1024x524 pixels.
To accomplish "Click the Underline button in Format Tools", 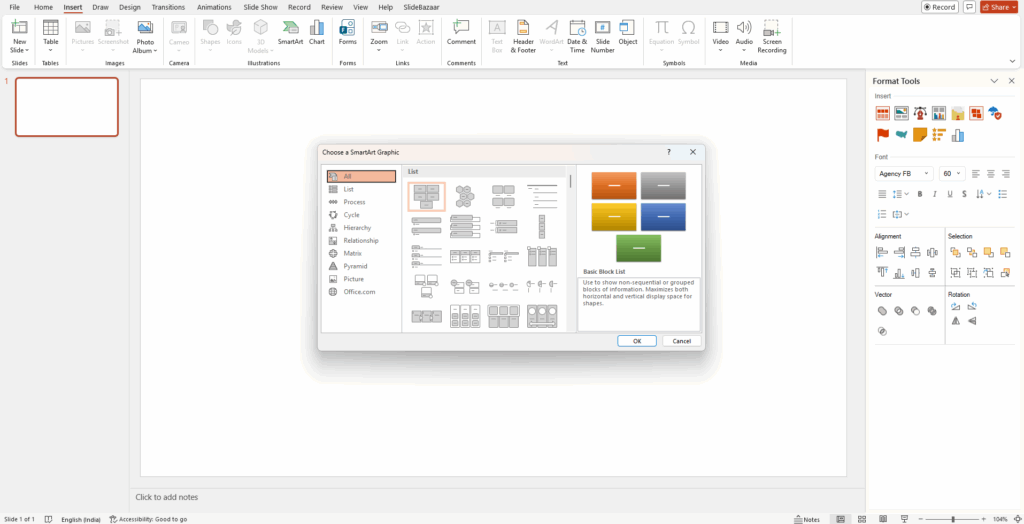I will click(x=950, y=194).
